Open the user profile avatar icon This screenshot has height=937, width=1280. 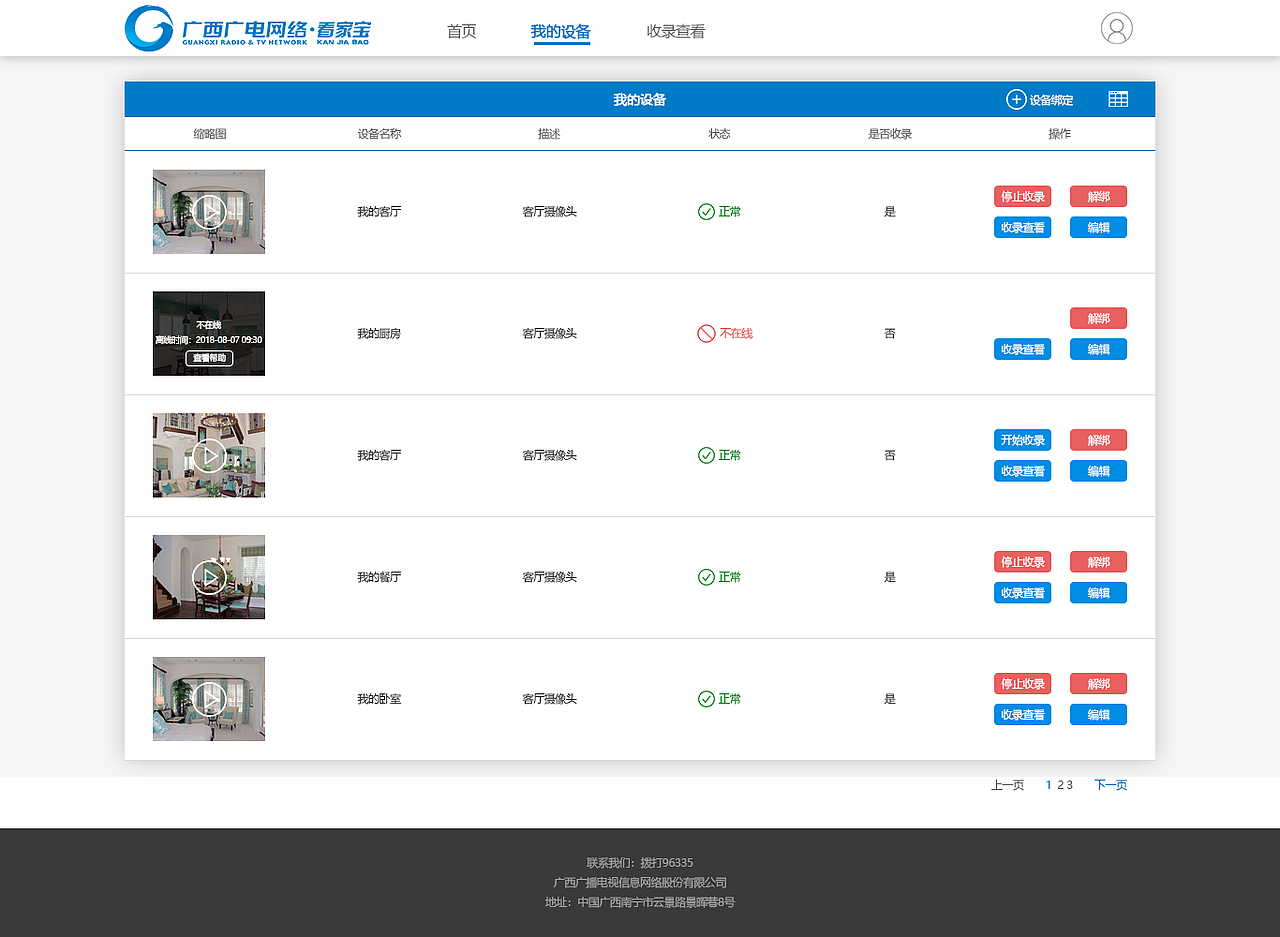(1115, 28)
